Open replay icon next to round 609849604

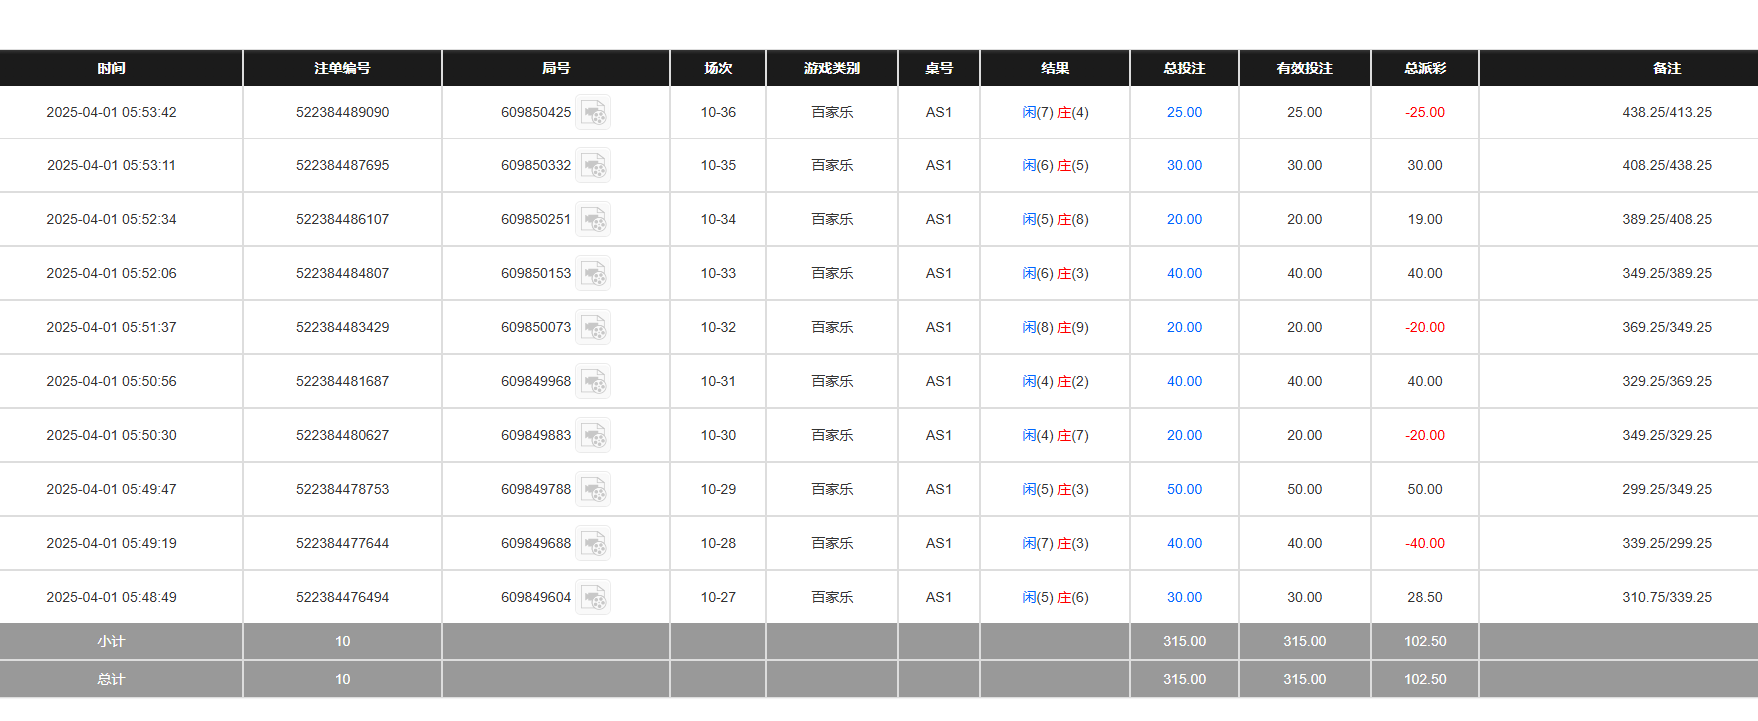(x=594, y=598)
